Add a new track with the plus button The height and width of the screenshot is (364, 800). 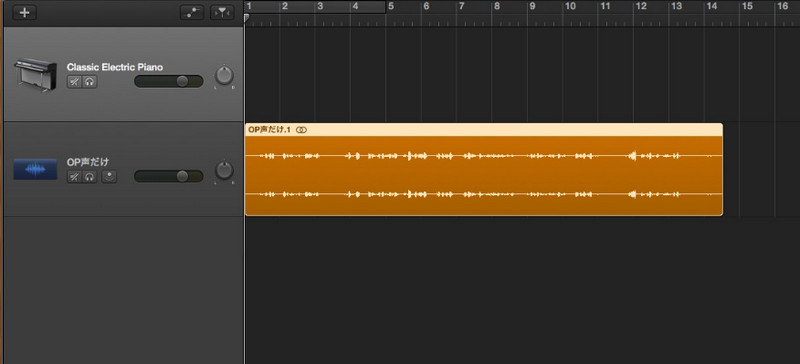[x=24, y=12]
